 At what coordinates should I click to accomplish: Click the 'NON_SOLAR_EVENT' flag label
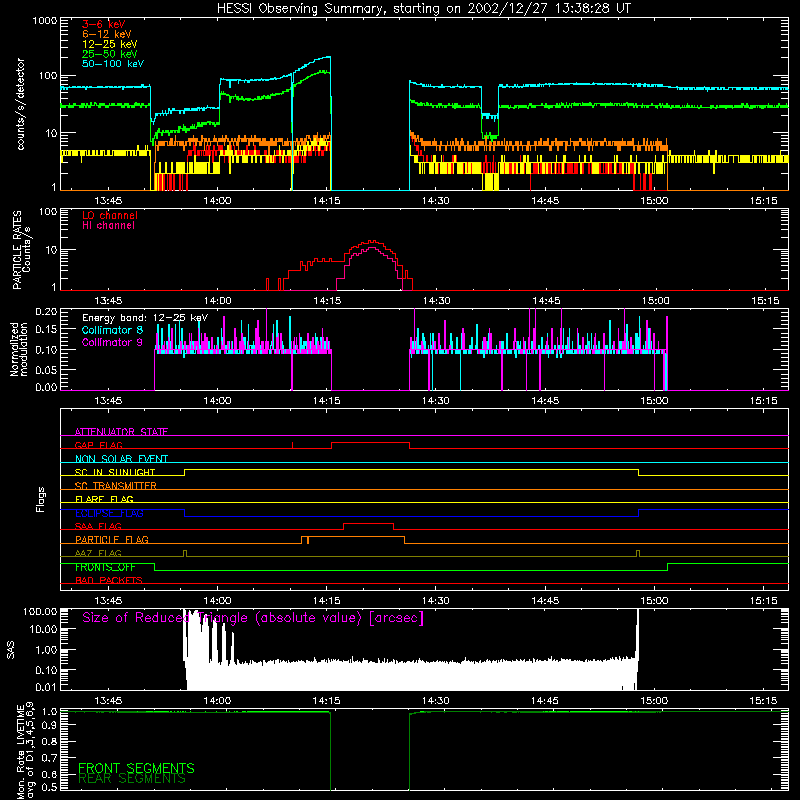[x=121, y=459]
